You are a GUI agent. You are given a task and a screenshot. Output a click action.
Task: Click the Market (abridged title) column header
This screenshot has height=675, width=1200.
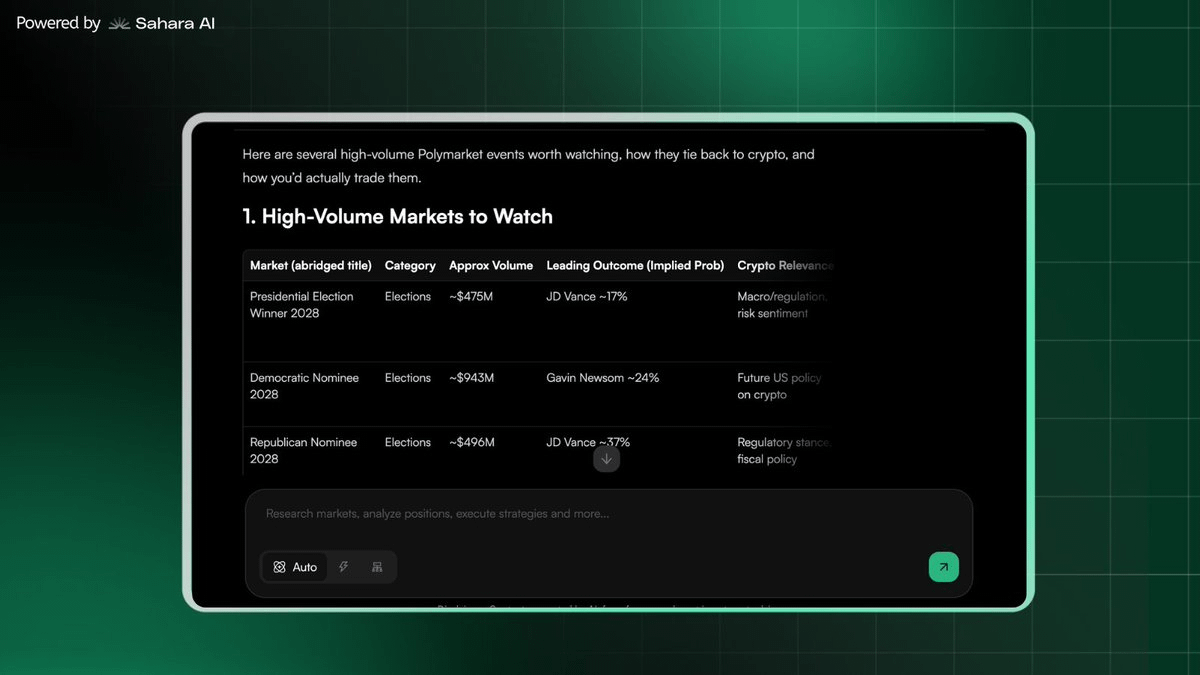pos(311,266)
